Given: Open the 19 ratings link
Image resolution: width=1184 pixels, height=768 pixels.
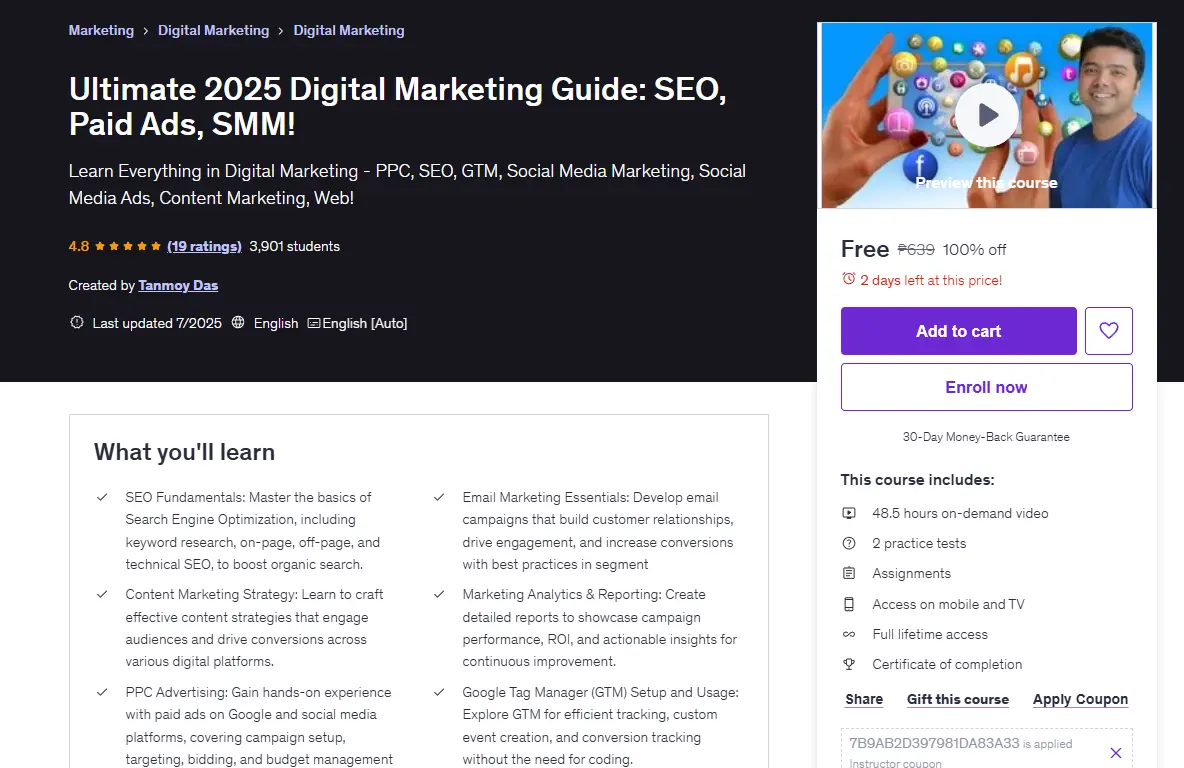Looking at the screenshot, I should (204, 246).
